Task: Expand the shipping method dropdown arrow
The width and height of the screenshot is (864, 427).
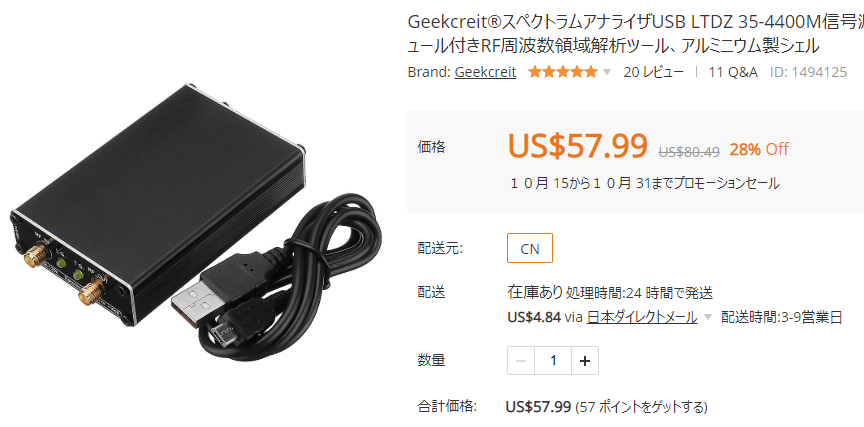Action: point(708,318)
